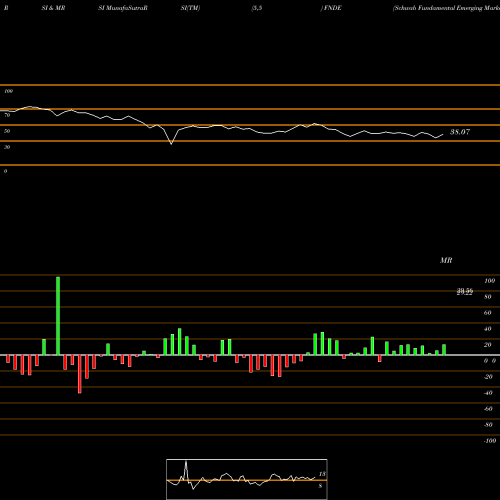Click the '100' label on the RSI panel

8,91
